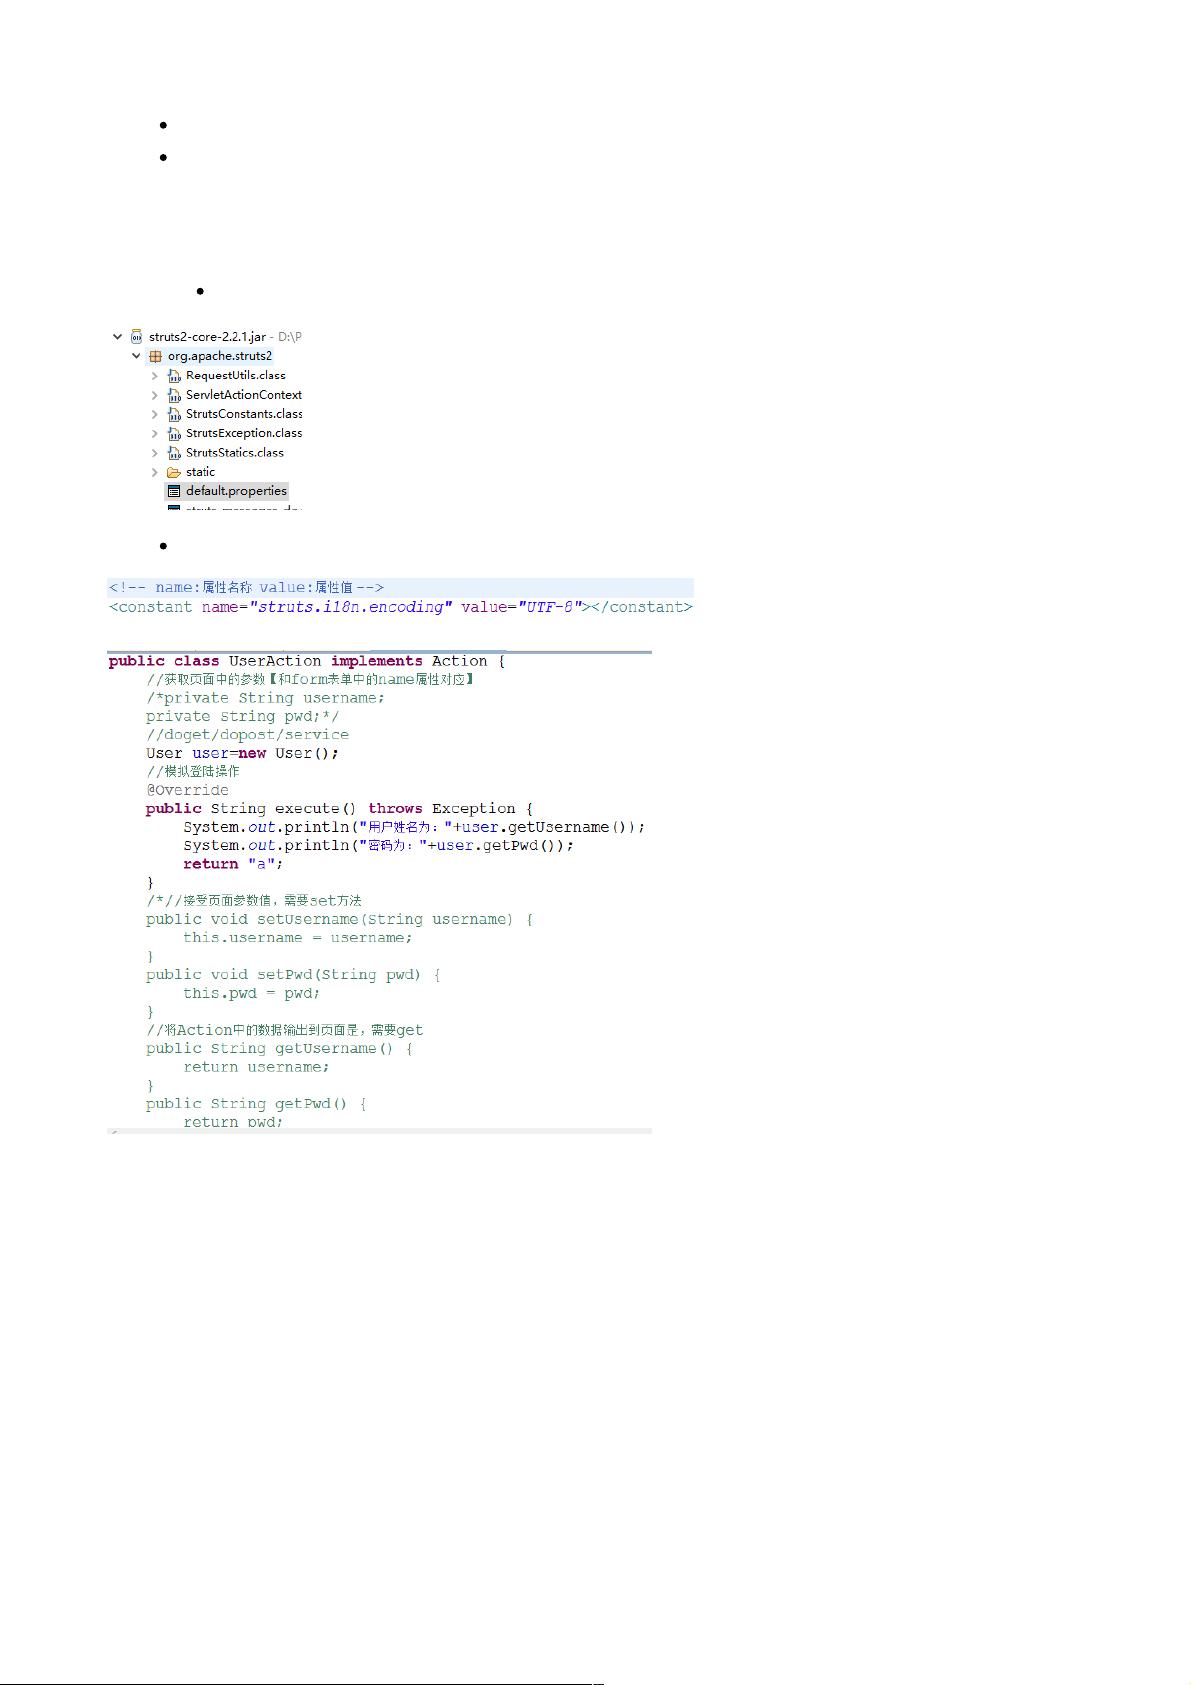Click the 'public String execute() throws Exception' line
This screenshot has width=1191, height=1685.
[339, 809]
